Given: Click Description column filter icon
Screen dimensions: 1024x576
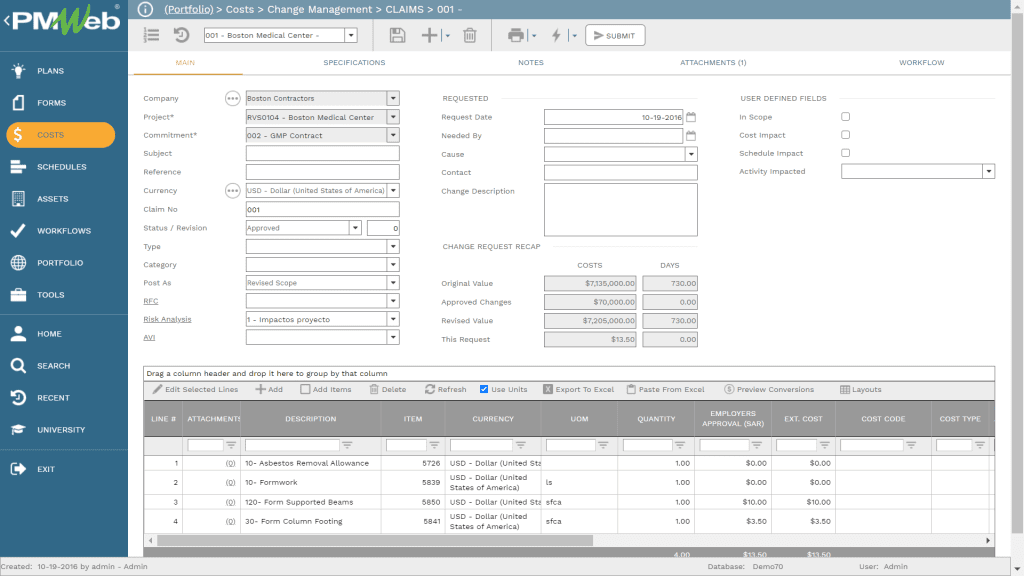Looking at the screenshot, I should coord(347,445).
